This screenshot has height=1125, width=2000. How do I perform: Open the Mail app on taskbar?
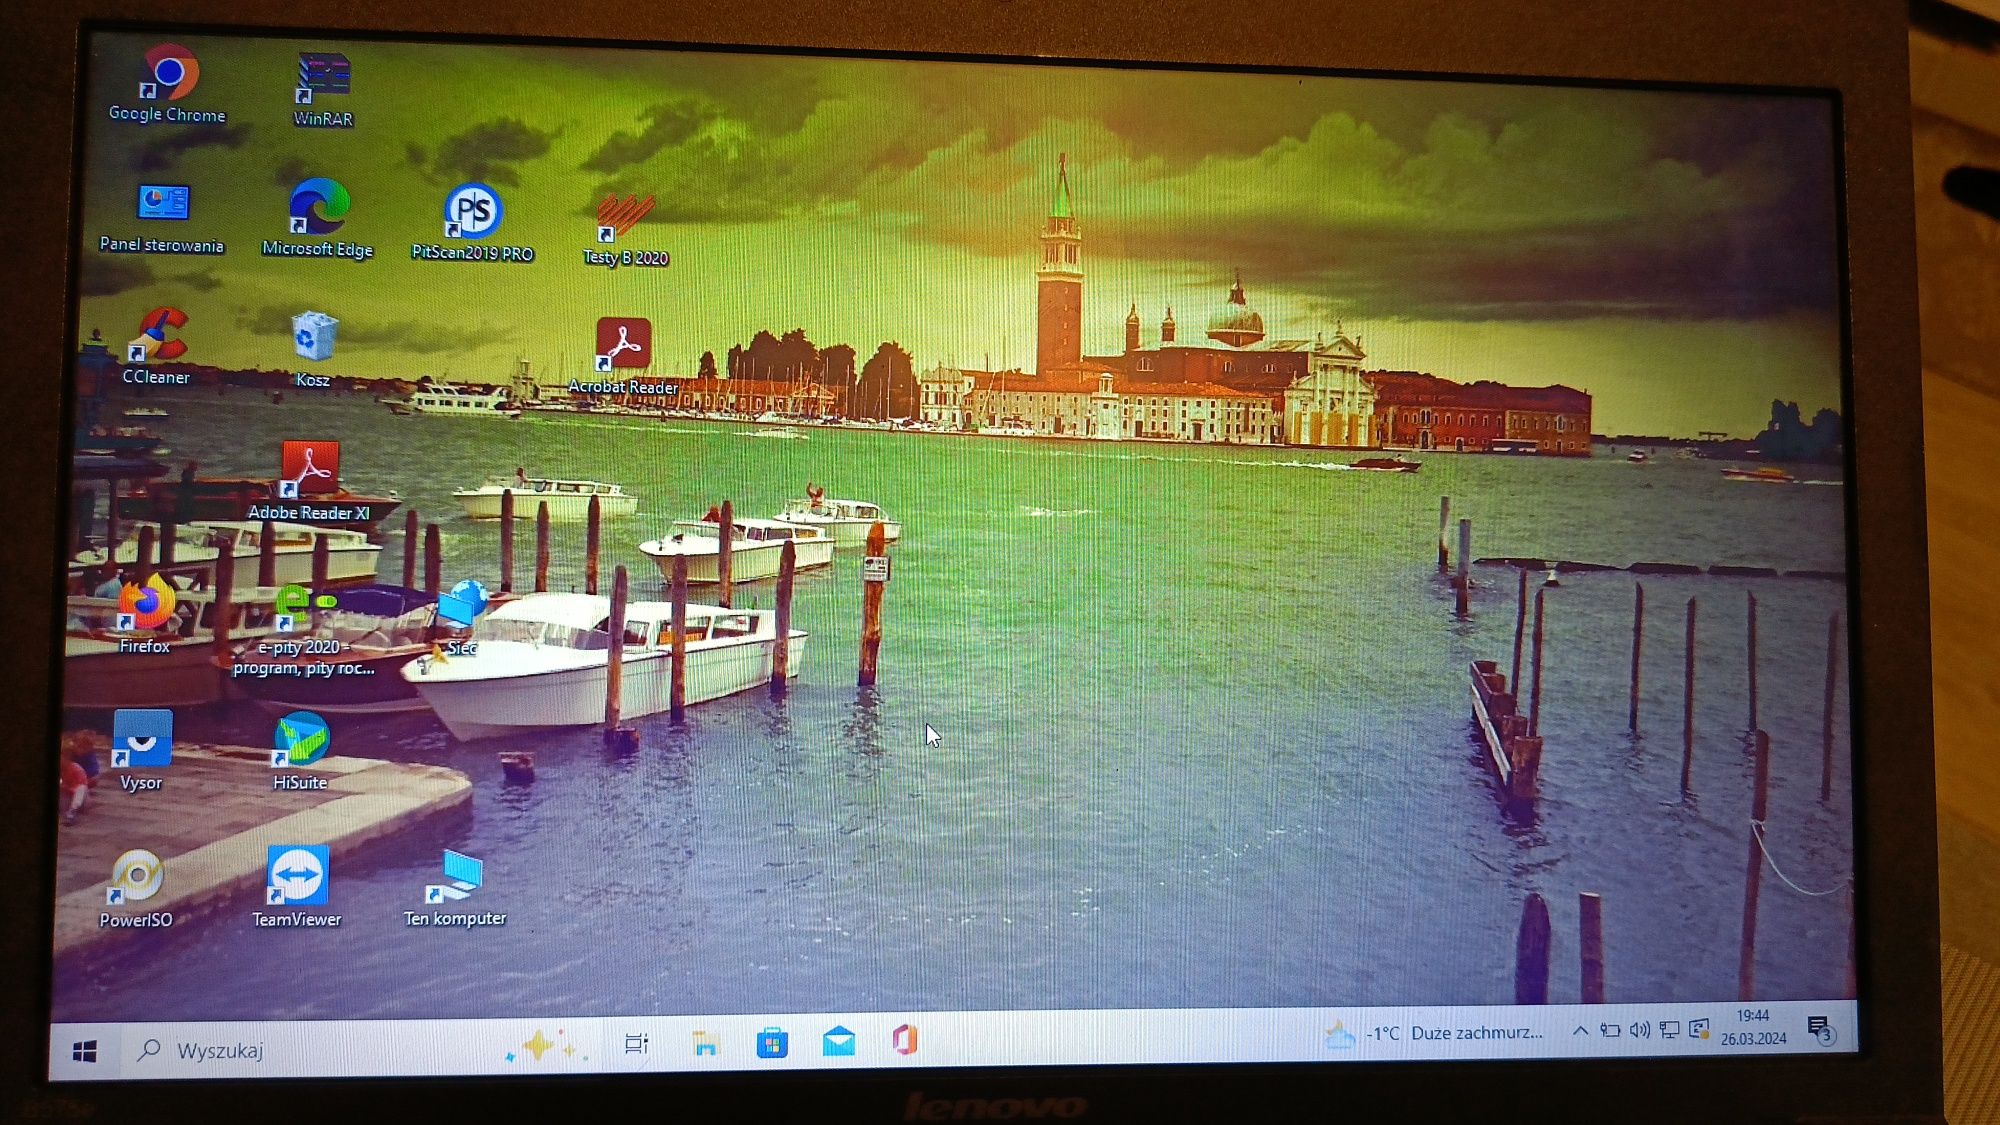pos(839,1041)
